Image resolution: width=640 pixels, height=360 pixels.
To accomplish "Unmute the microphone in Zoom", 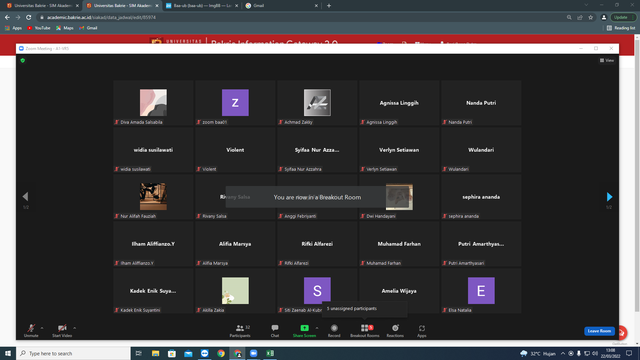I will [31, 330].
